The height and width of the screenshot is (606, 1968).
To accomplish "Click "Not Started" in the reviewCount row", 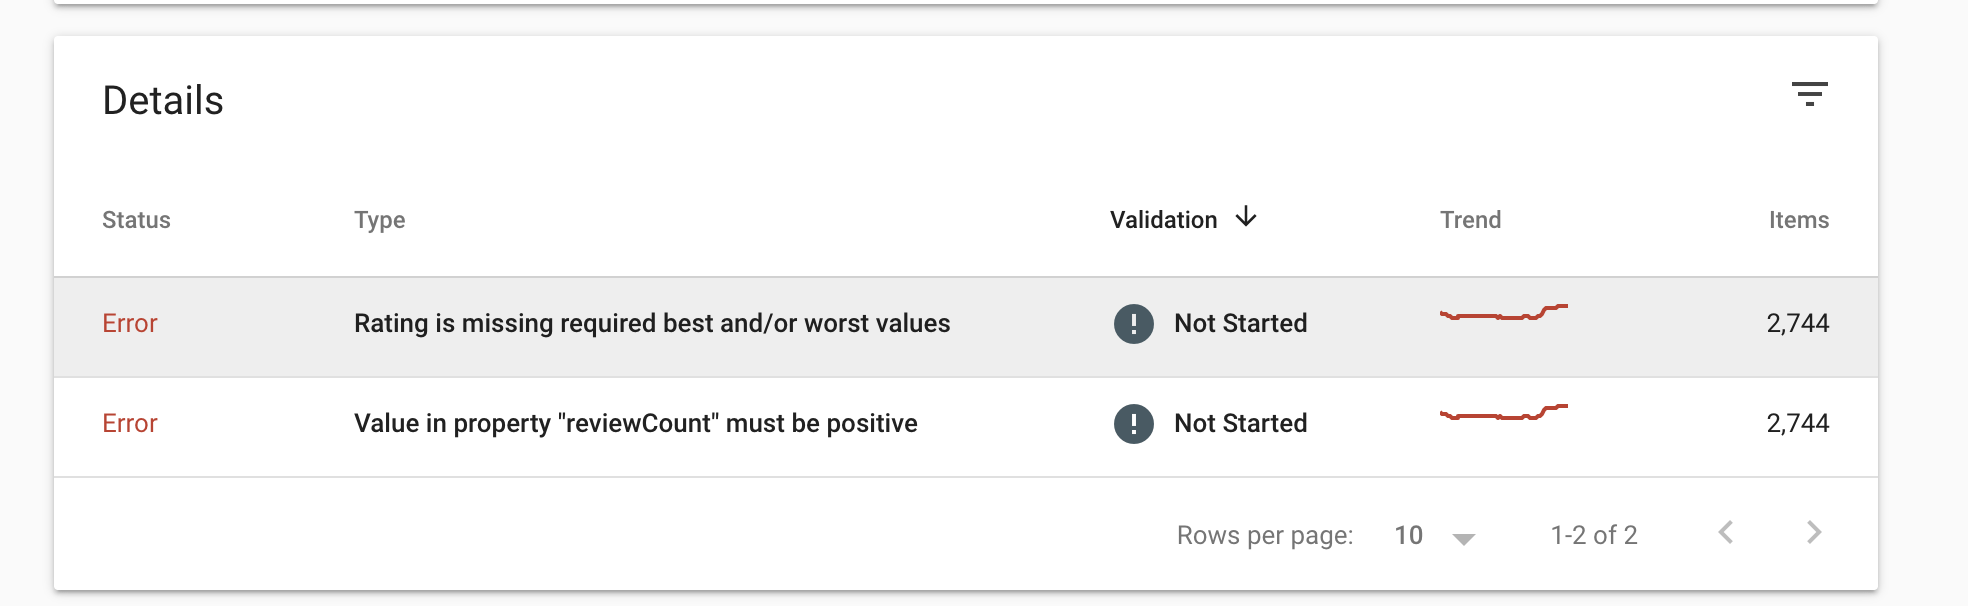I will [x=1240, y=423].
